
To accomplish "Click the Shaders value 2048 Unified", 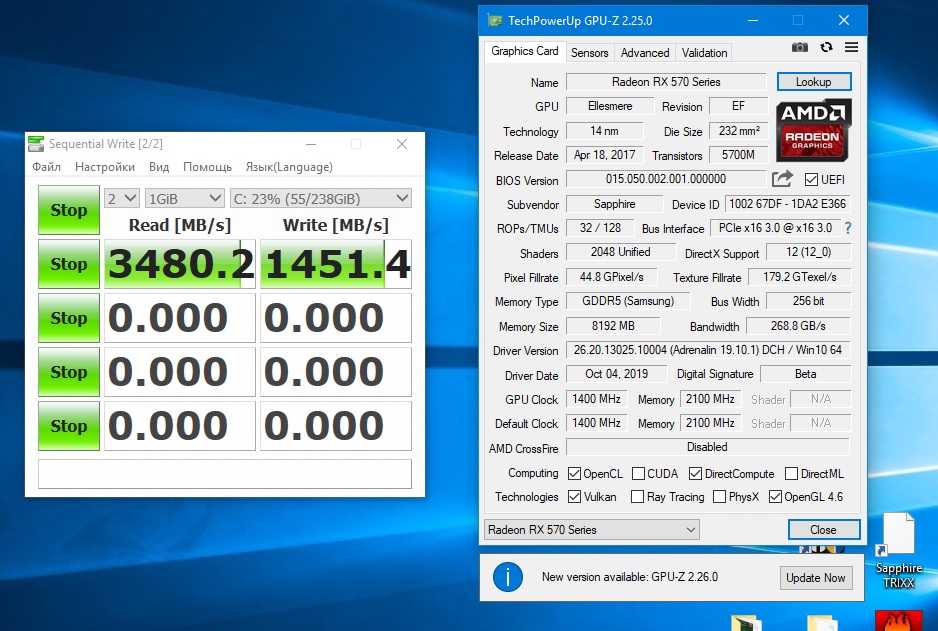I will [621, 252].
